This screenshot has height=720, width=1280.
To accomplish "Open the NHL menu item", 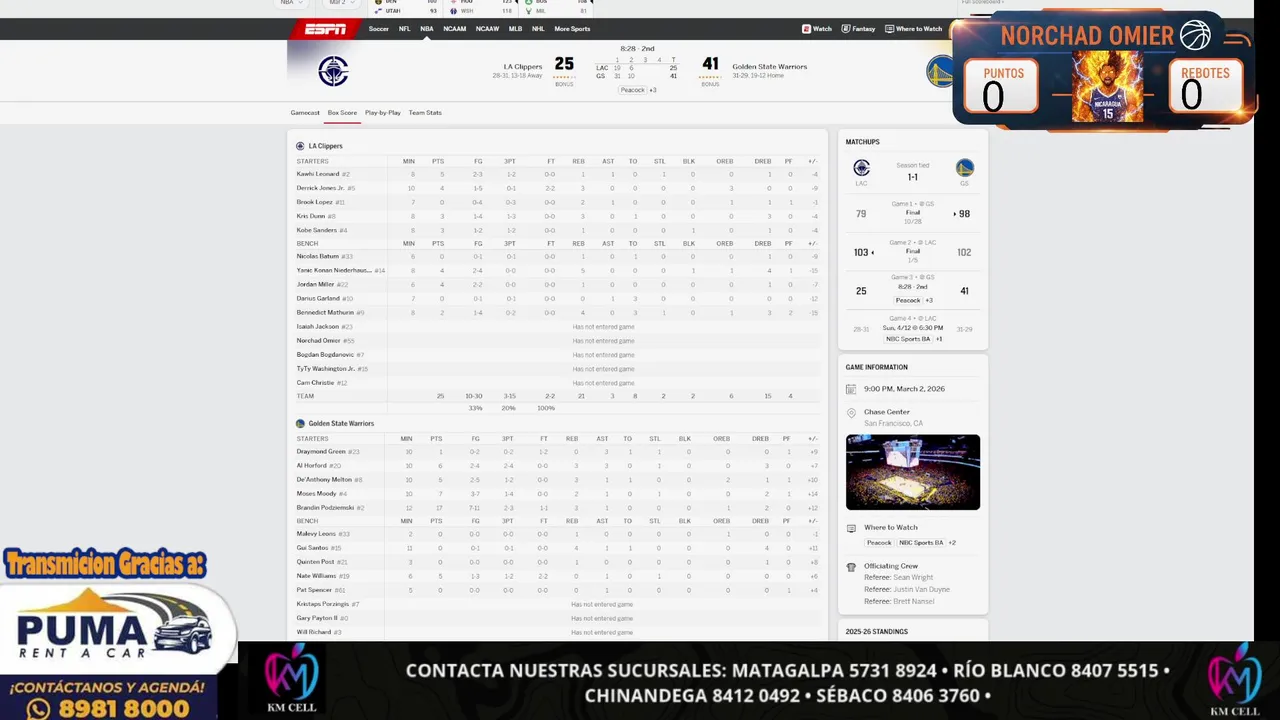I will (538, 29).
